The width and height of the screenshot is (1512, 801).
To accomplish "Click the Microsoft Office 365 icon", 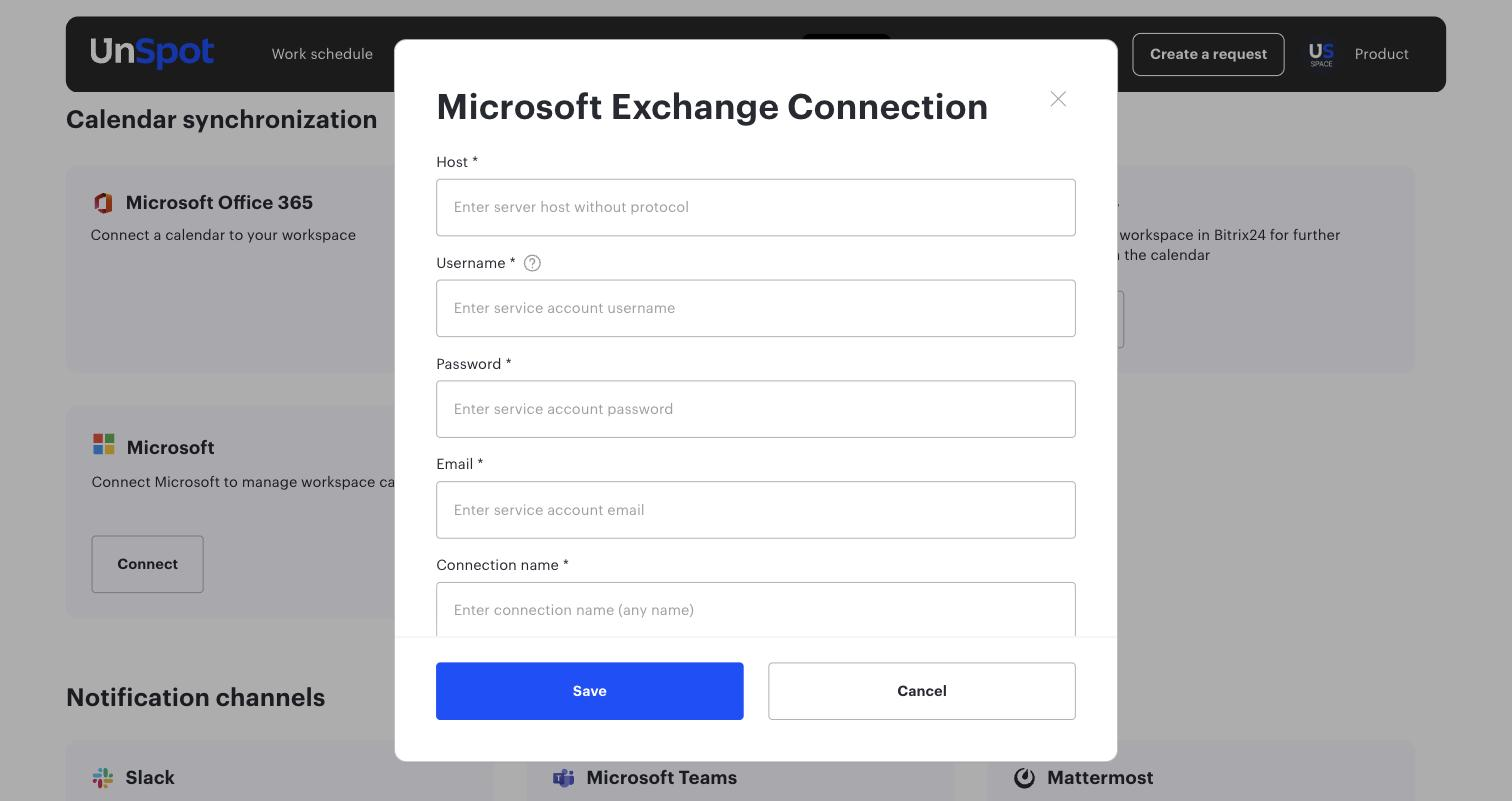I will [x=103, y=203].
